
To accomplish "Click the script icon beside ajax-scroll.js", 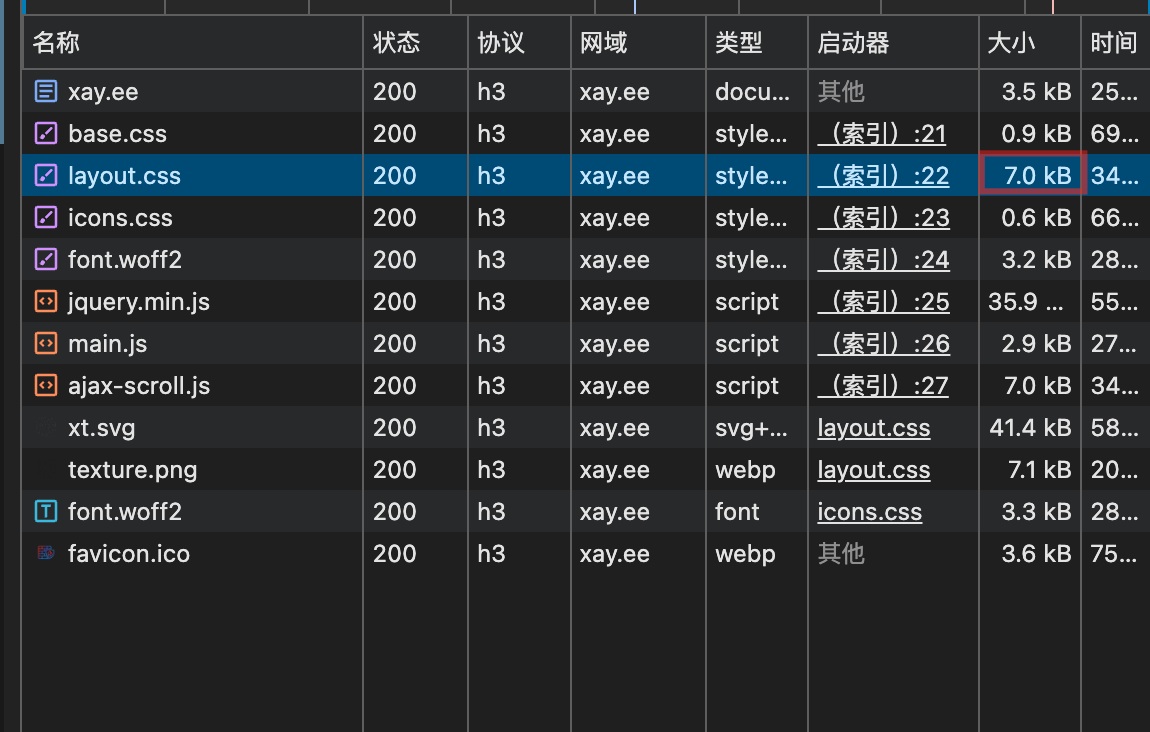I will pyautogui.click(x=45, y=385).
